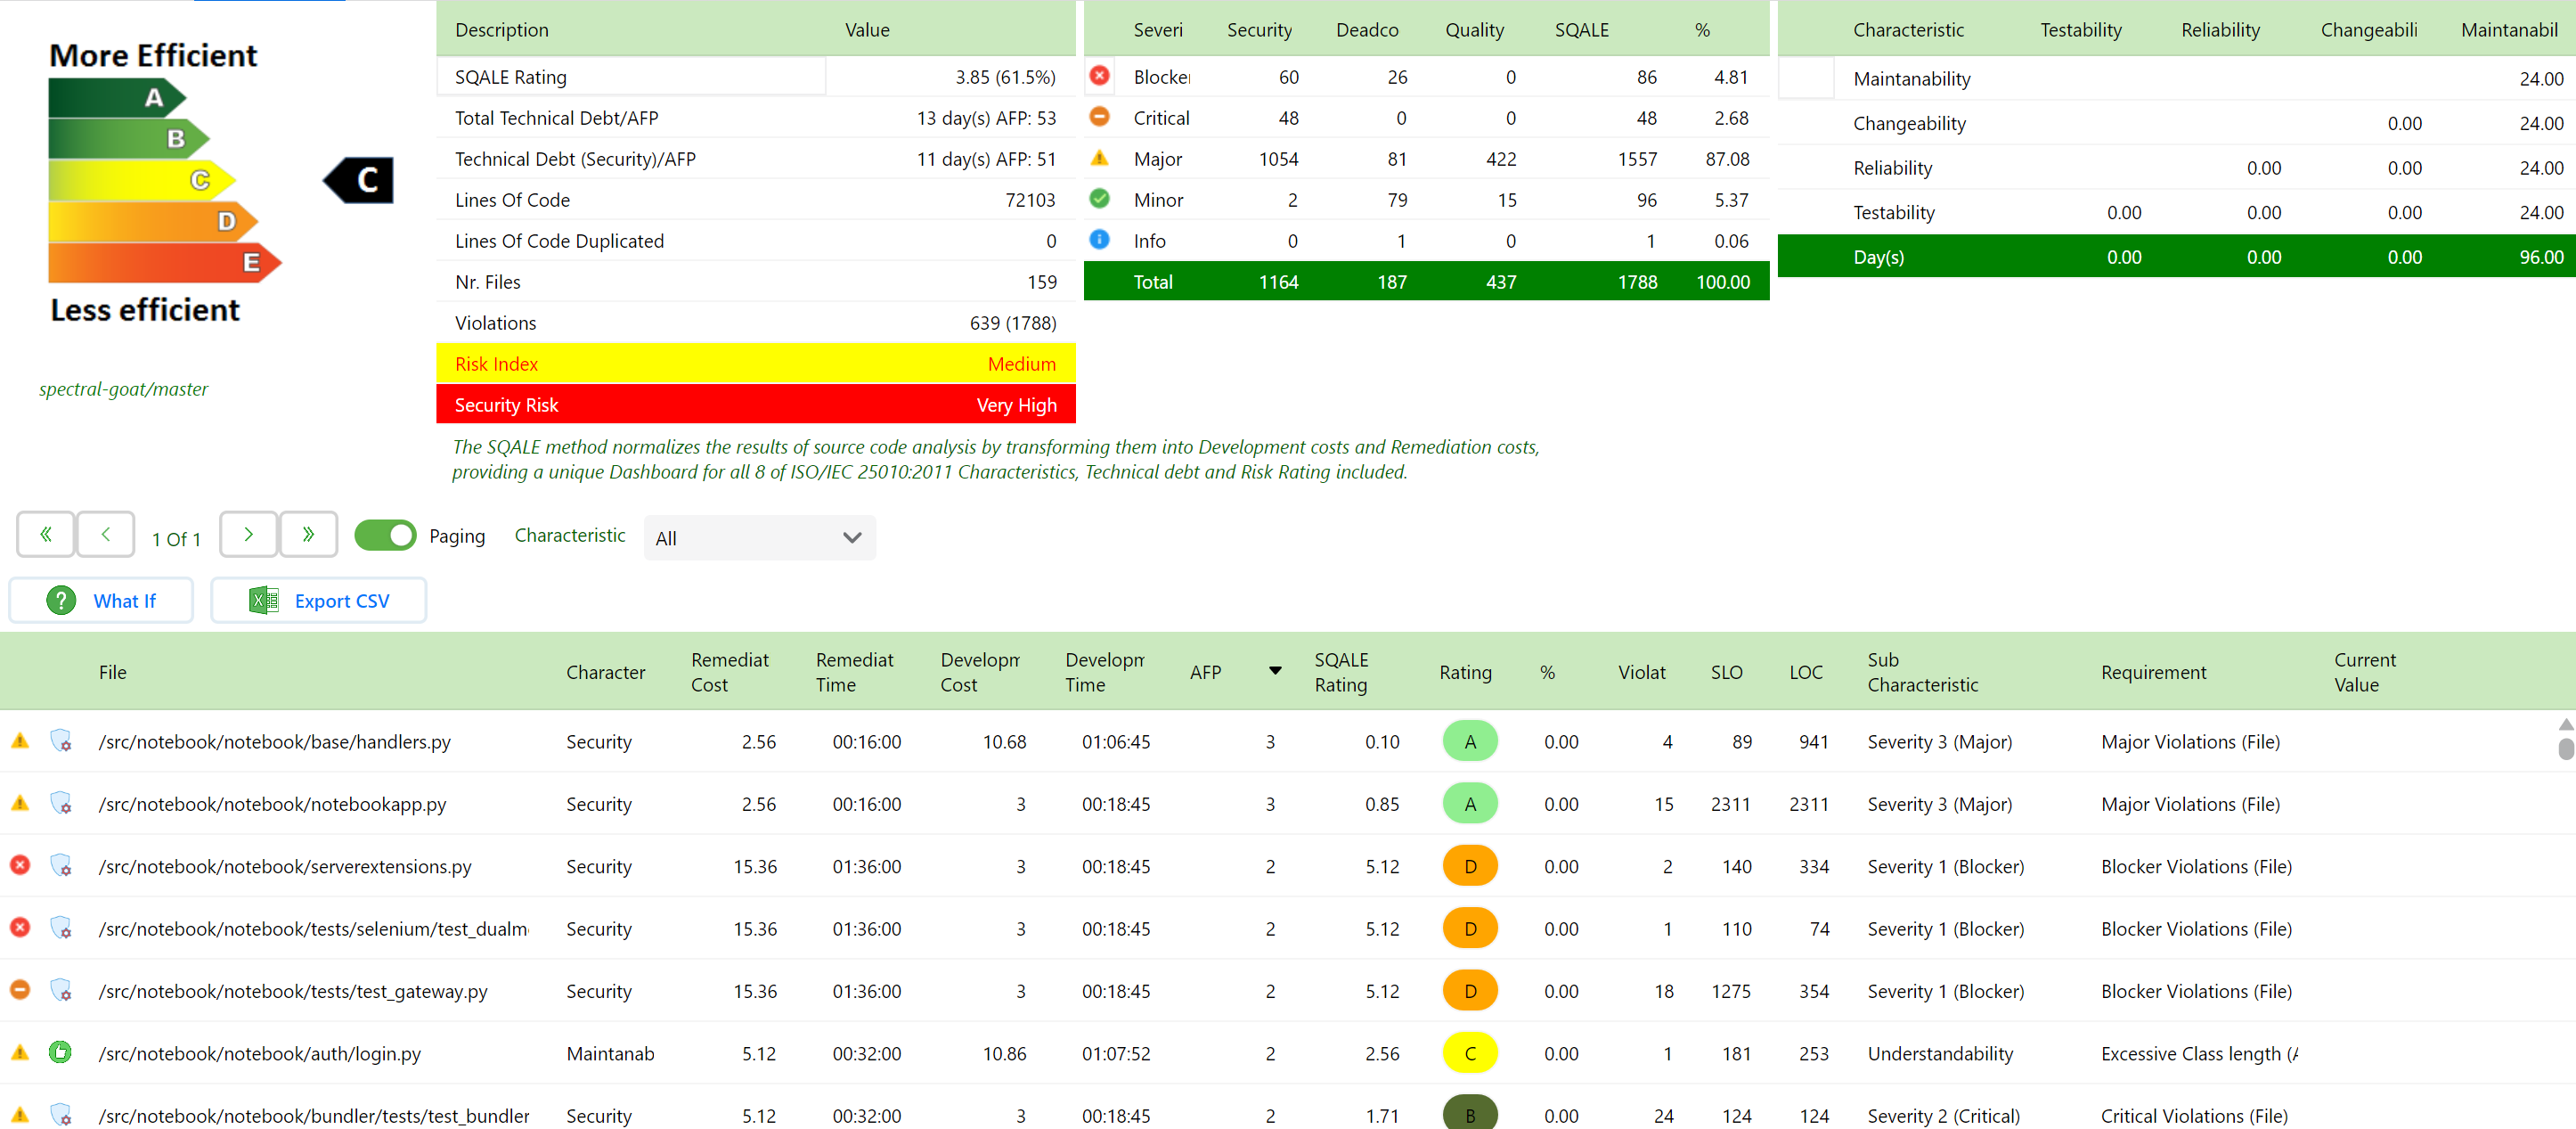
Task: Sort by the SQALE Rating column header
Action: point(1340,672)
